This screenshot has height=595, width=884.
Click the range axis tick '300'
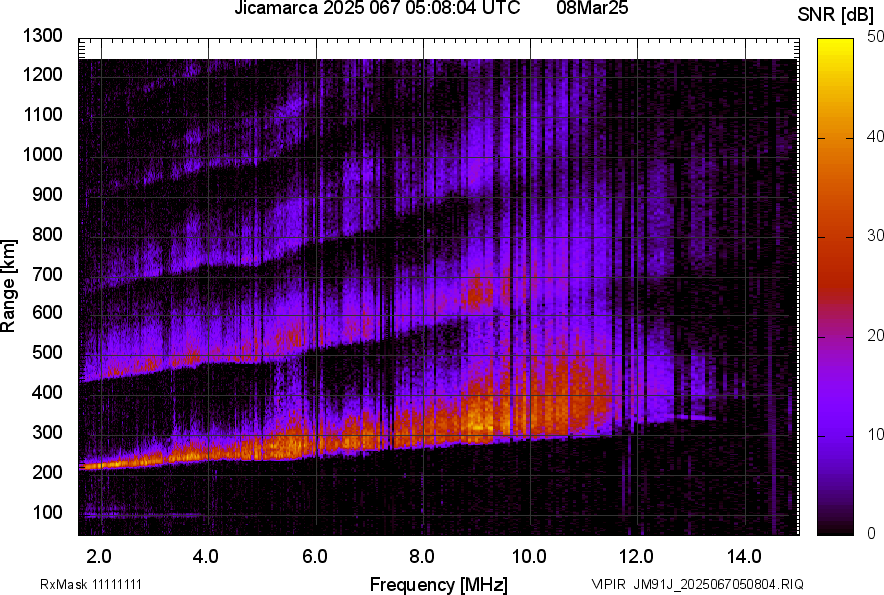click(x=47, y=432)
